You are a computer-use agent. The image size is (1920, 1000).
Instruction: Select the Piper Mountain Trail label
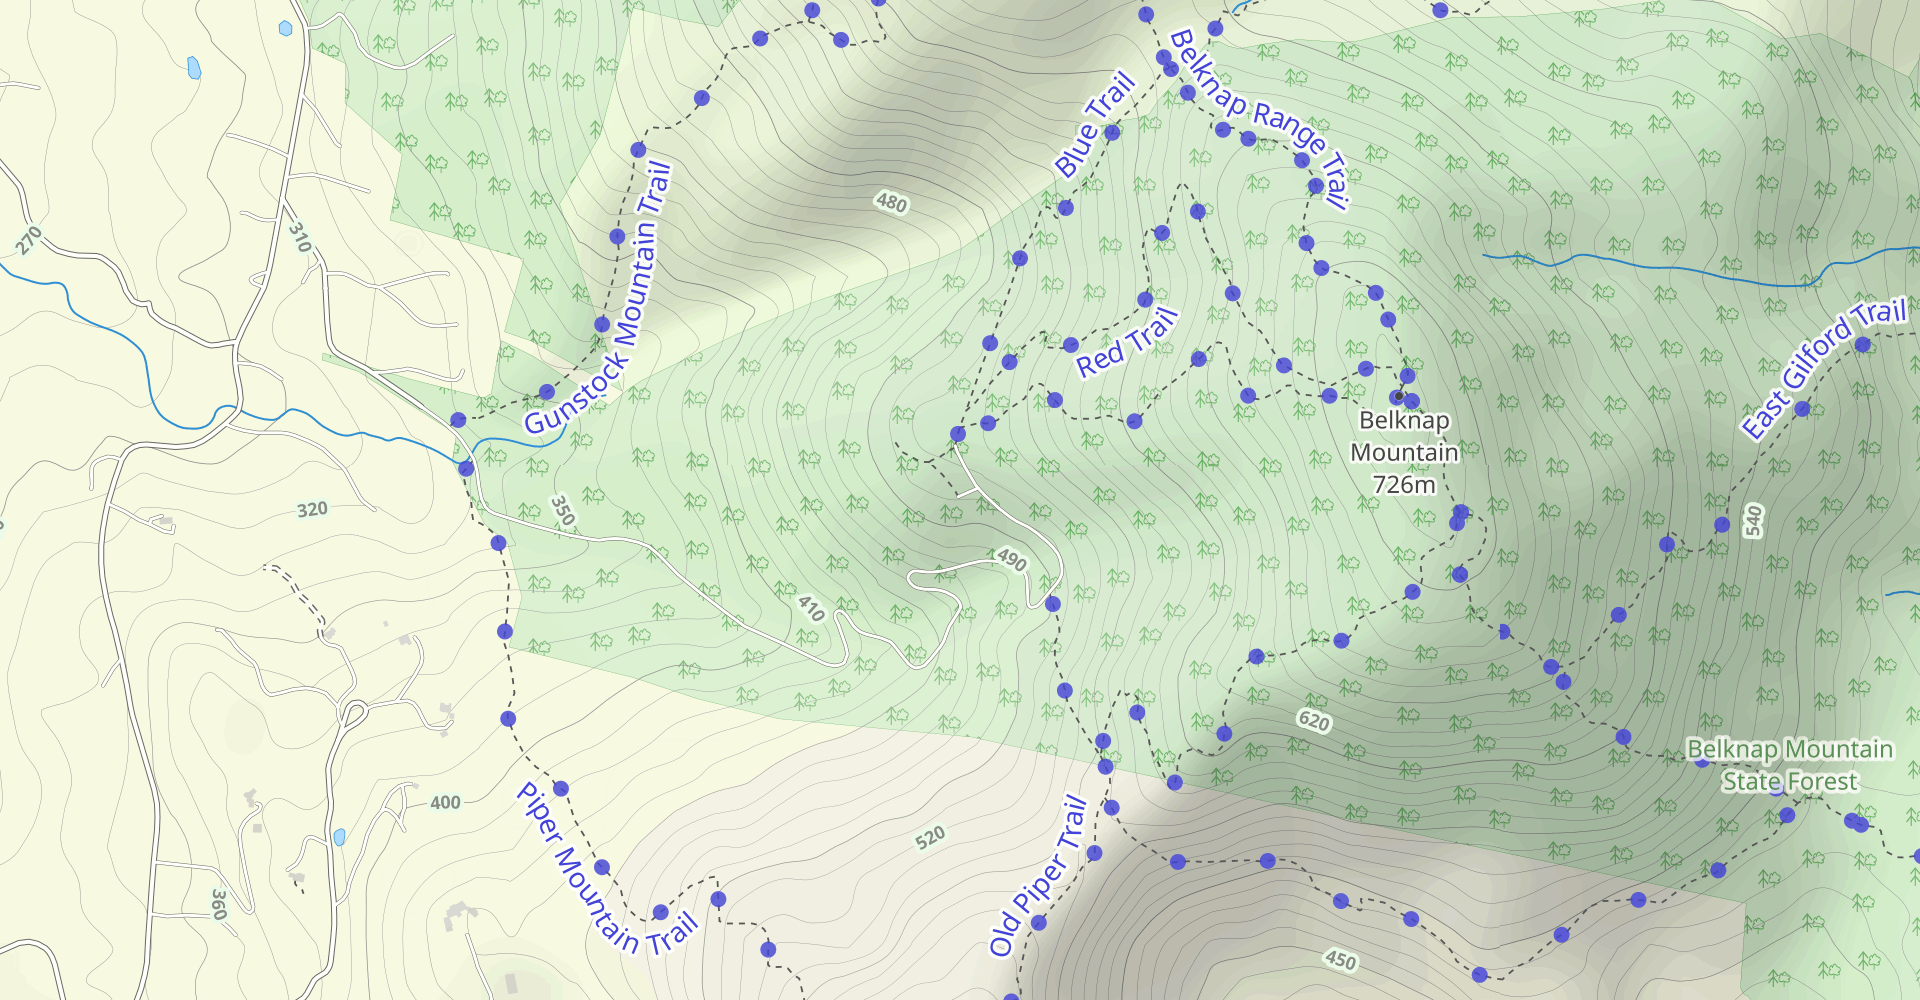click(x=606, y=869)
